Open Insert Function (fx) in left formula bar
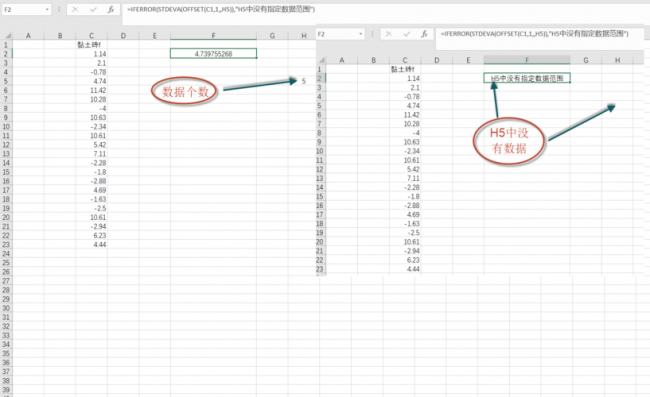650x397 pixels. click(x=111, y=9)
